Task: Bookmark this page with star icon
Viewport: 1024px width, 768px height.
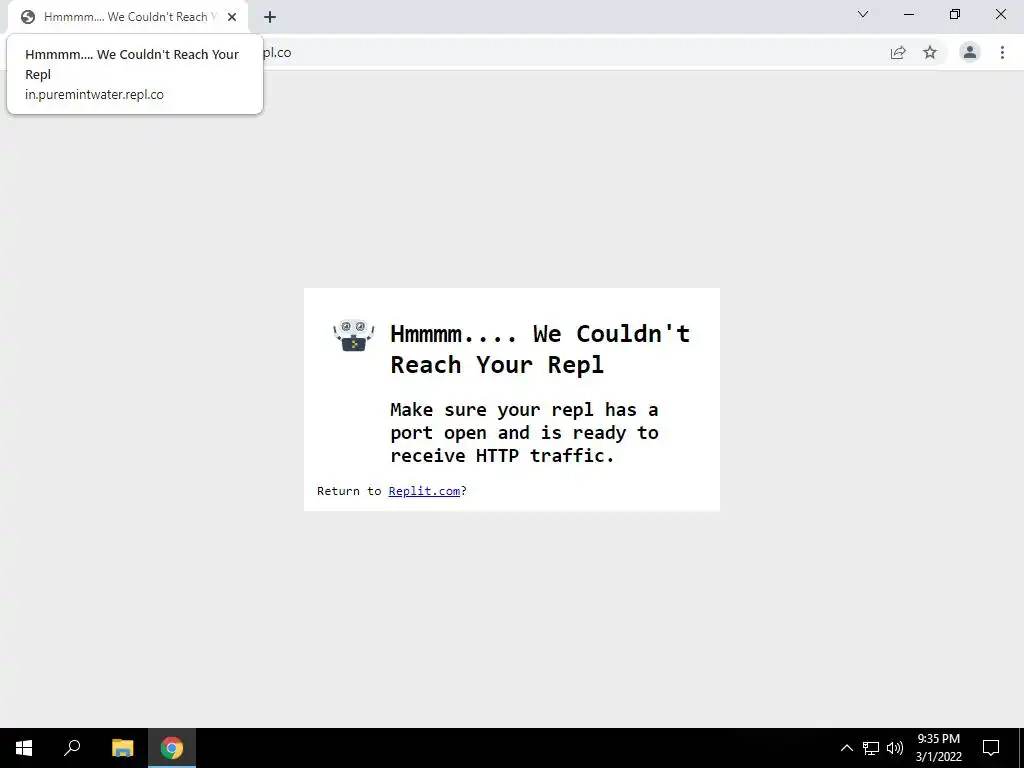Action: click(930, 52)
